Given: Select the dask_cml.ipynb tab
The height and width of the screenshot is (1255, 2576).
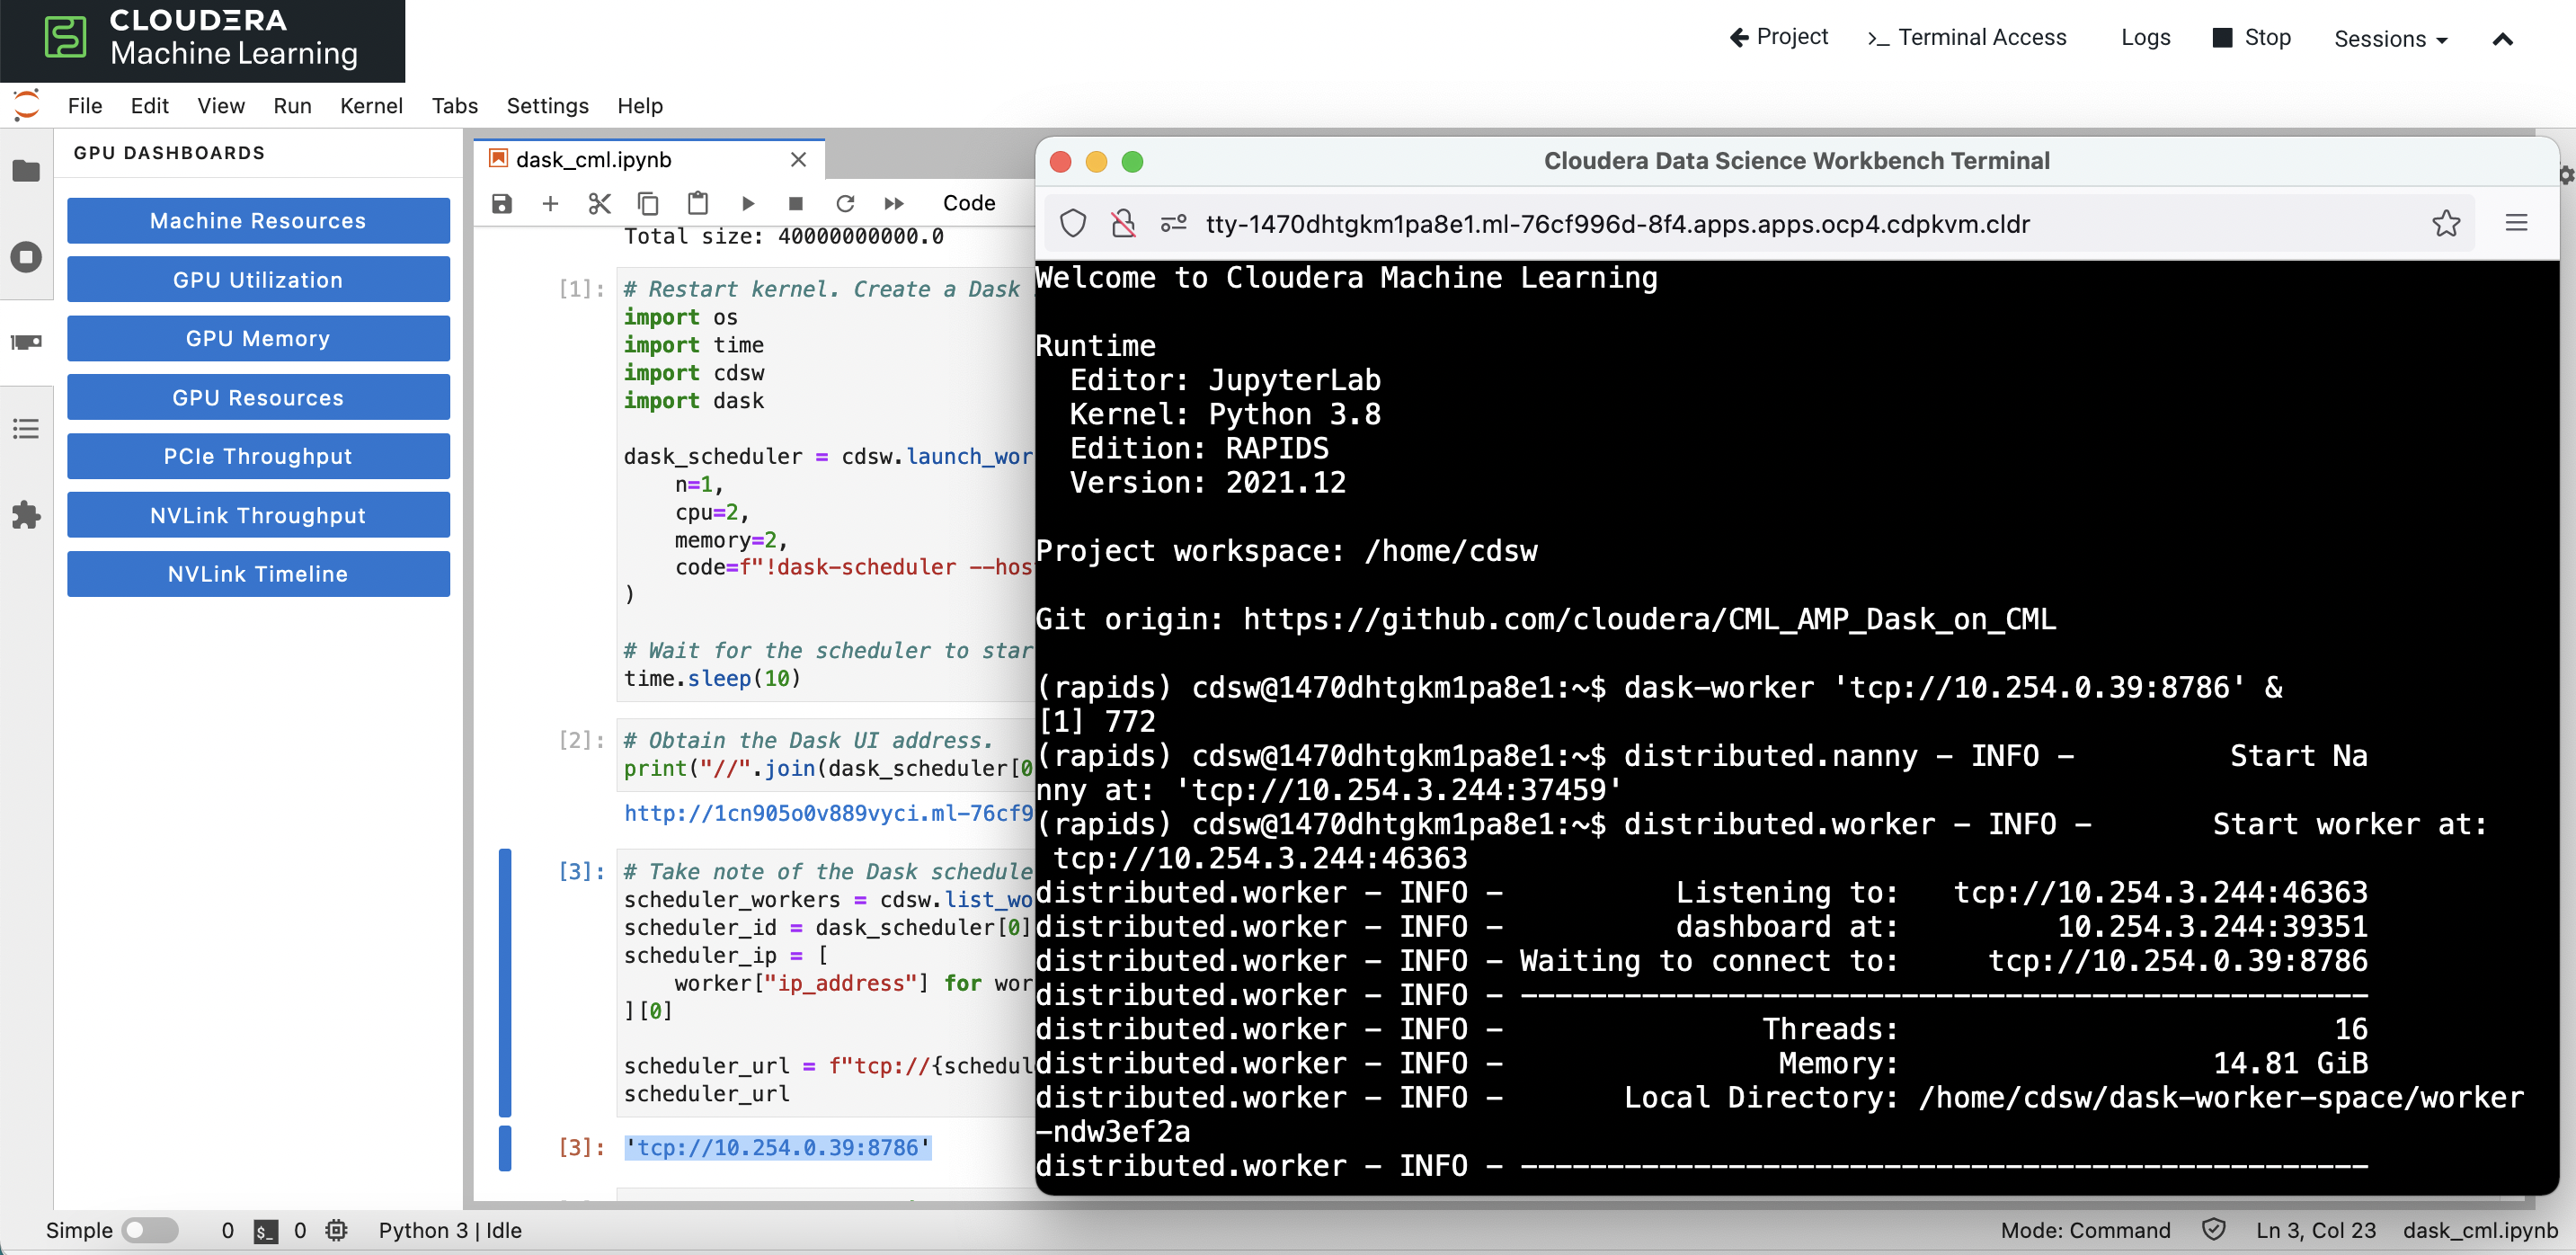Looking at the screenshot, I should (x=593, y=160).
